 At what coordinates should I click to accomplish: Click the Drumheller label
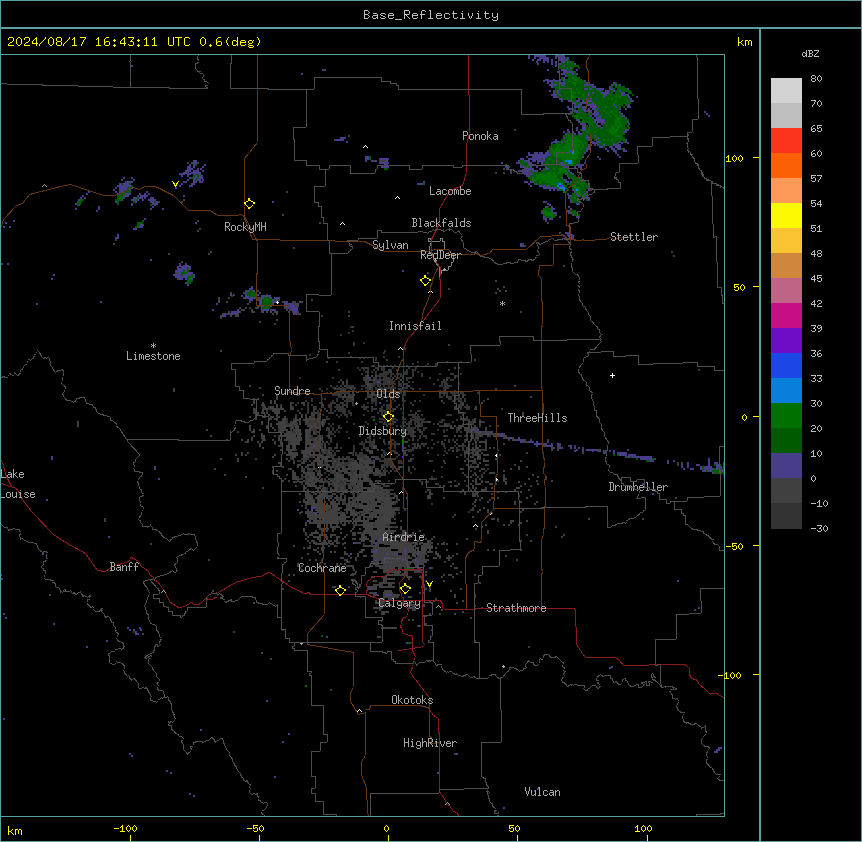(x=638, y=487)
